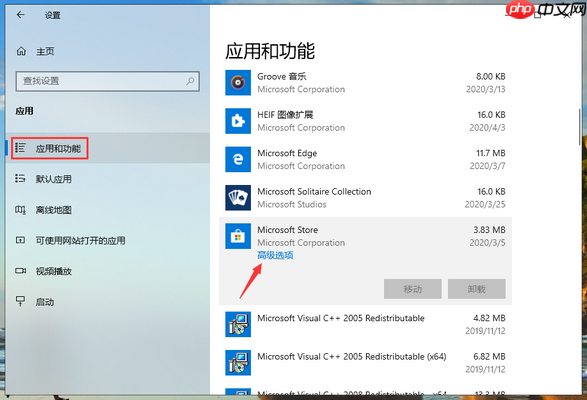Open 应用和功能 in the sidebar
This screenshot has height=400, width=587.
click(x=58, y=149)
